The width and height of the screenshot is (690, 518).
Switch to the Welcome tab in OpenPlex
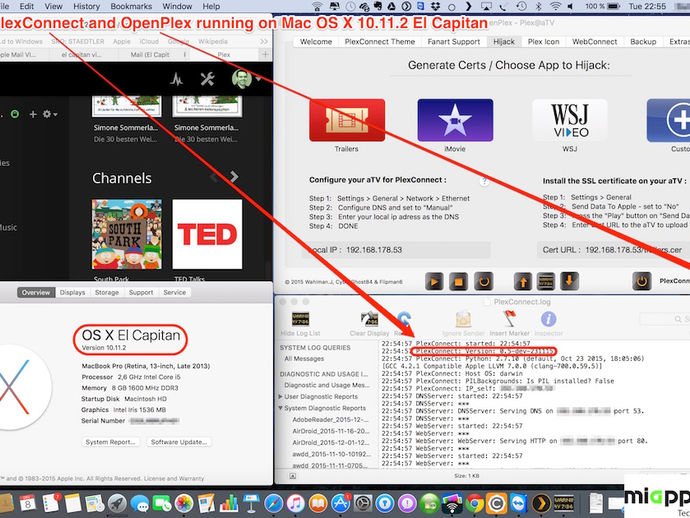[x=316, y=42]
